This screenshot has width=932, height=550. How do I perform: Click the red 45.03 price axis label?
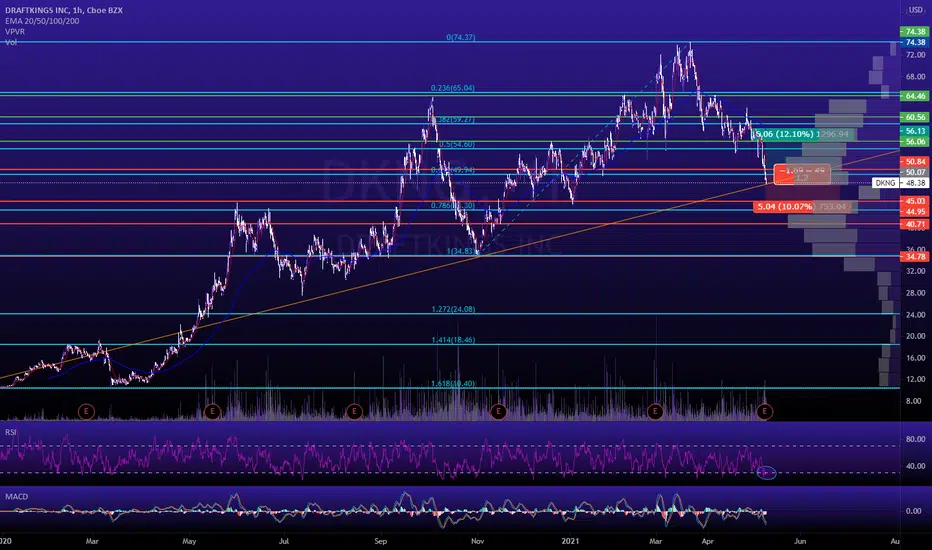(915, 201)
